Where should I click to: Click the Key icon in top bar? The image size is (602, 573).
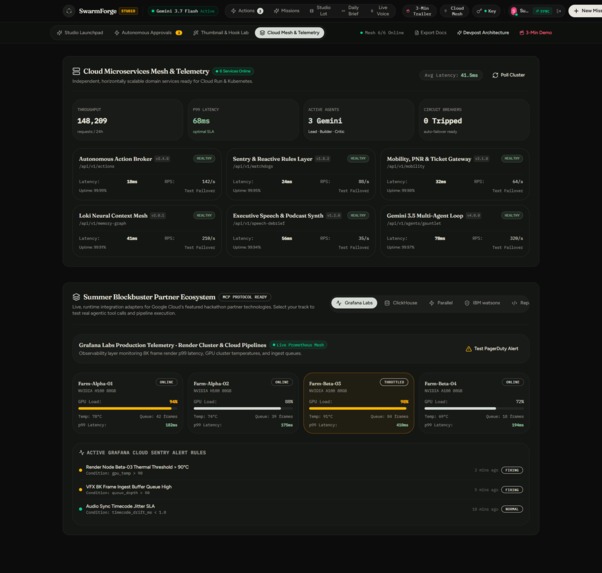[479, 11]
